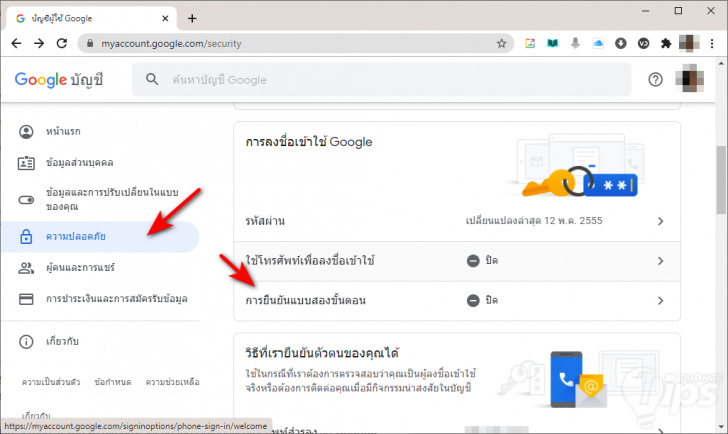Open the Chrome three-dot menu
The width and height of the screenshot is (728, 434).
pyautogui.click(x=712, y=44)
